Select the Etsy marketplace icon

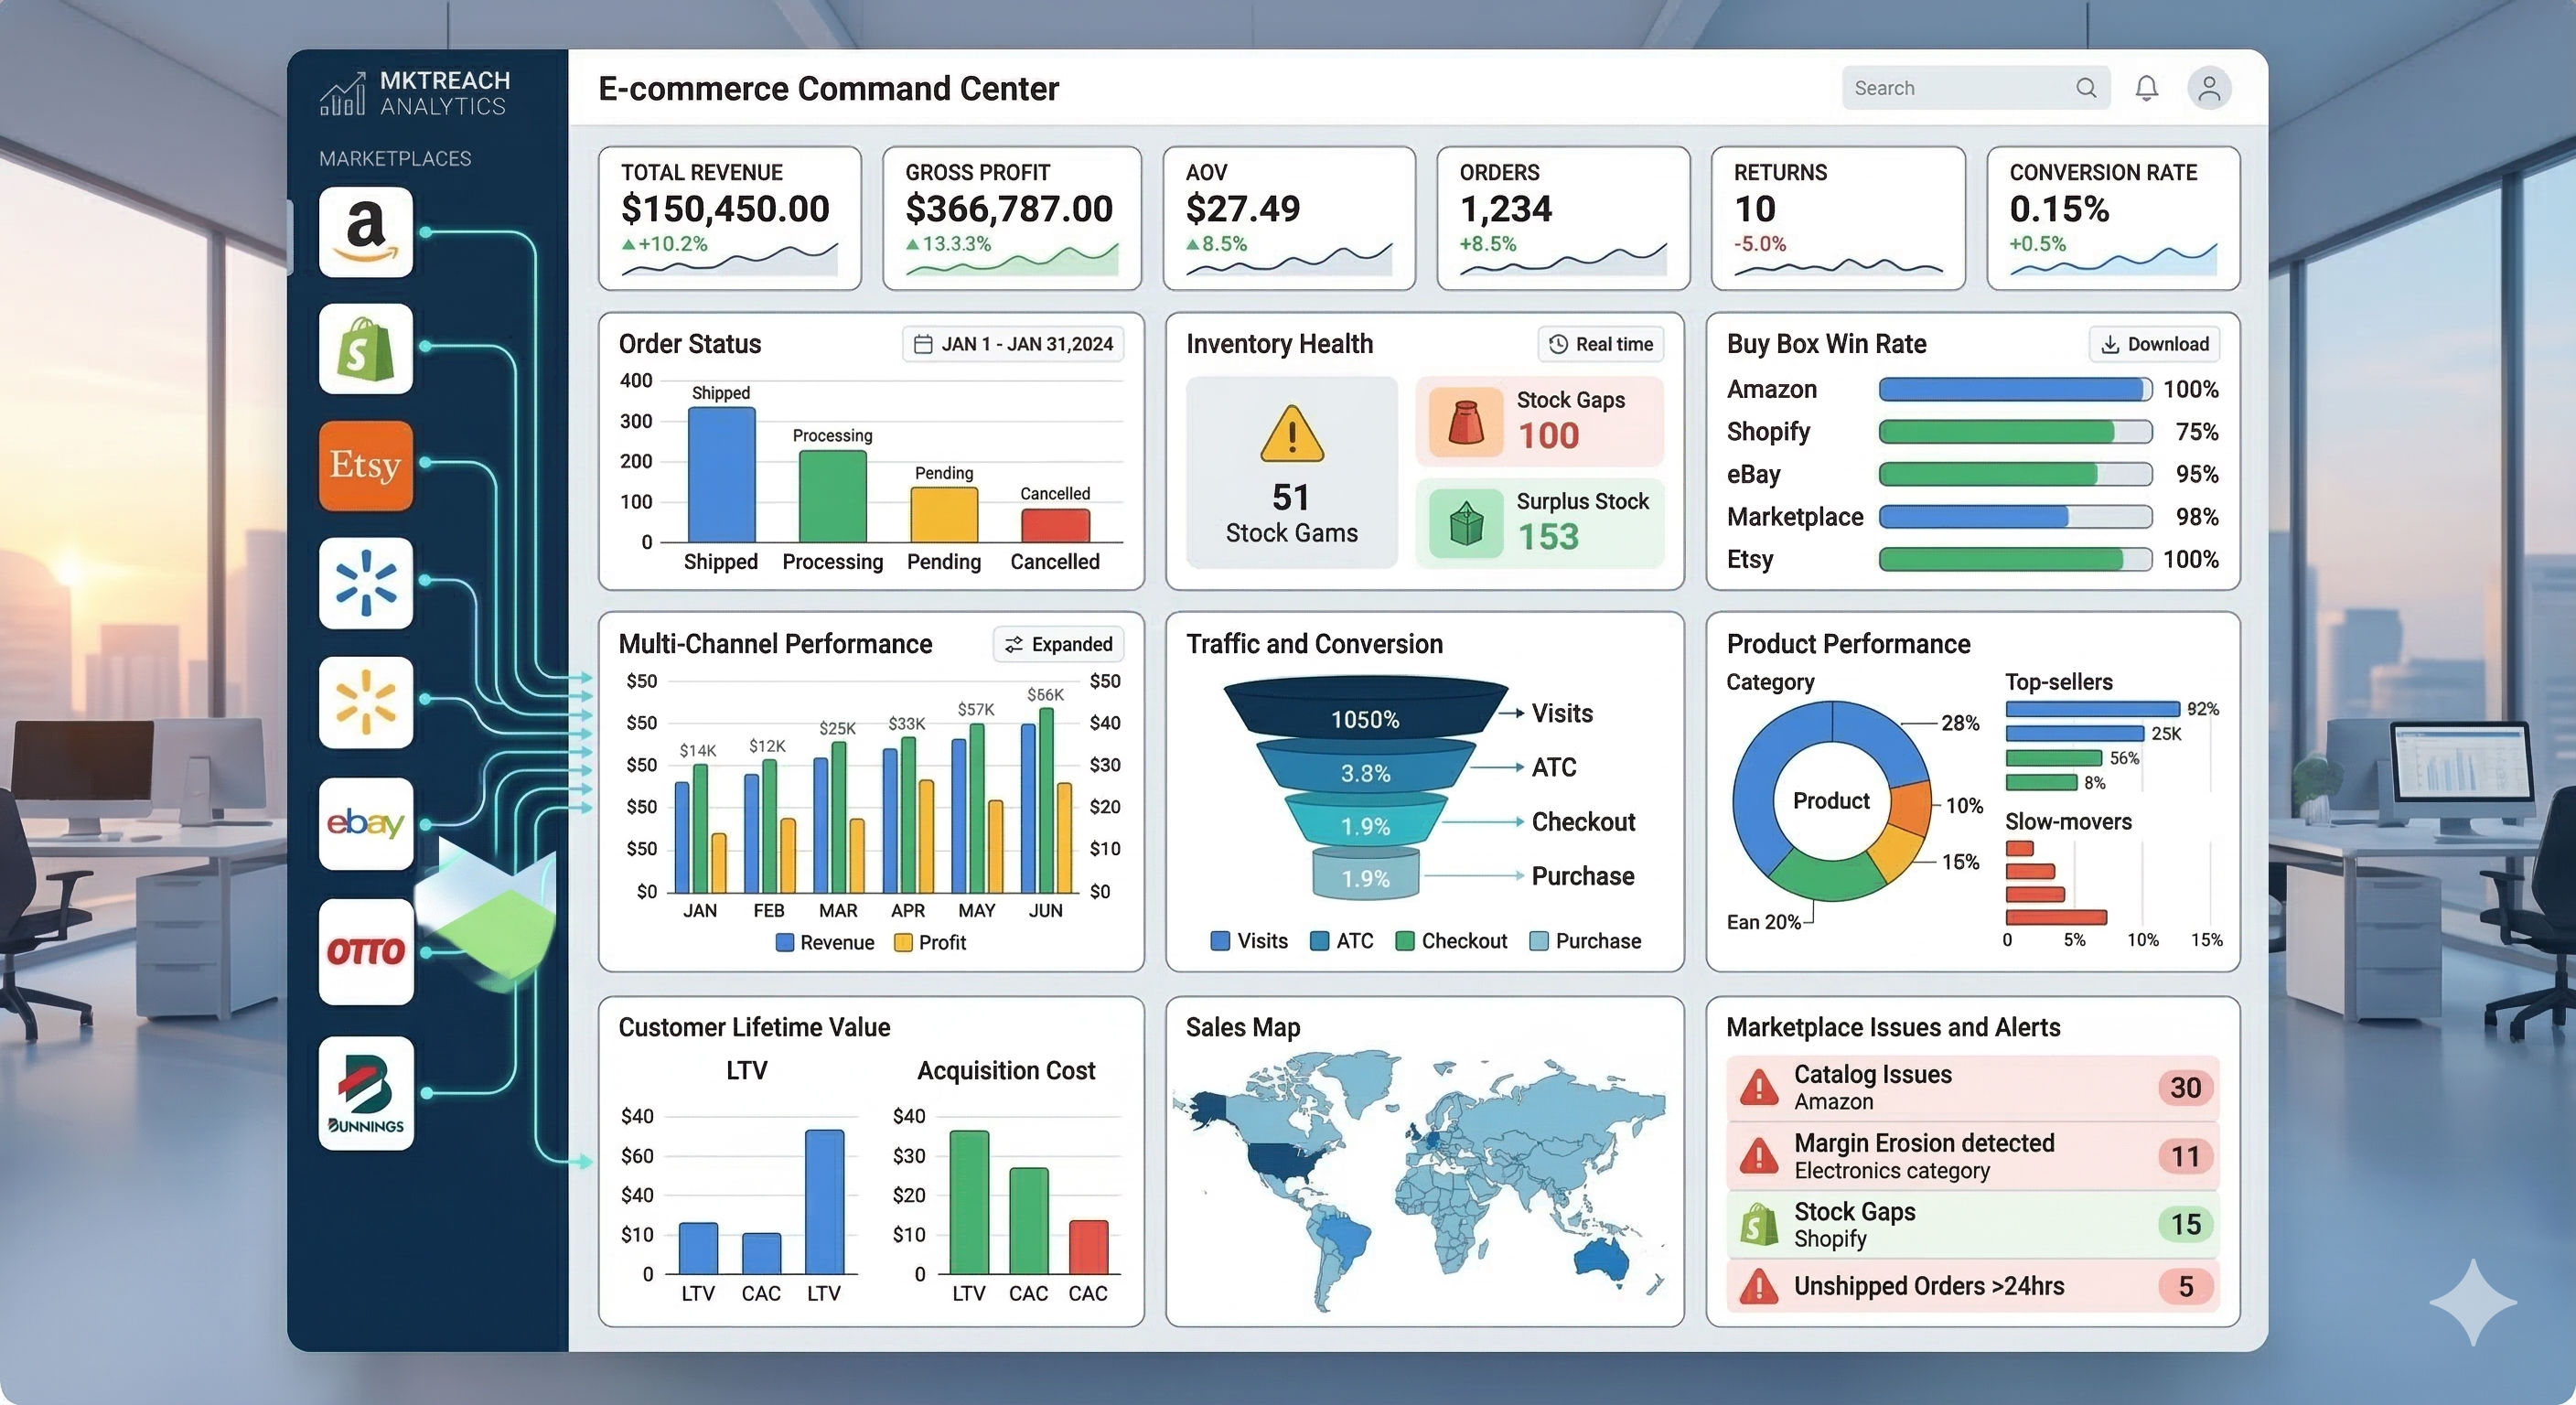366,466
